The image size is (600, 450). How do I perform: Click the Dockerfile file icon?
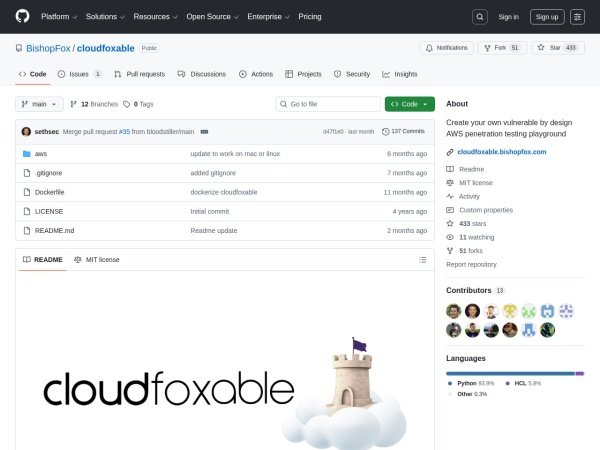[27, 192]
